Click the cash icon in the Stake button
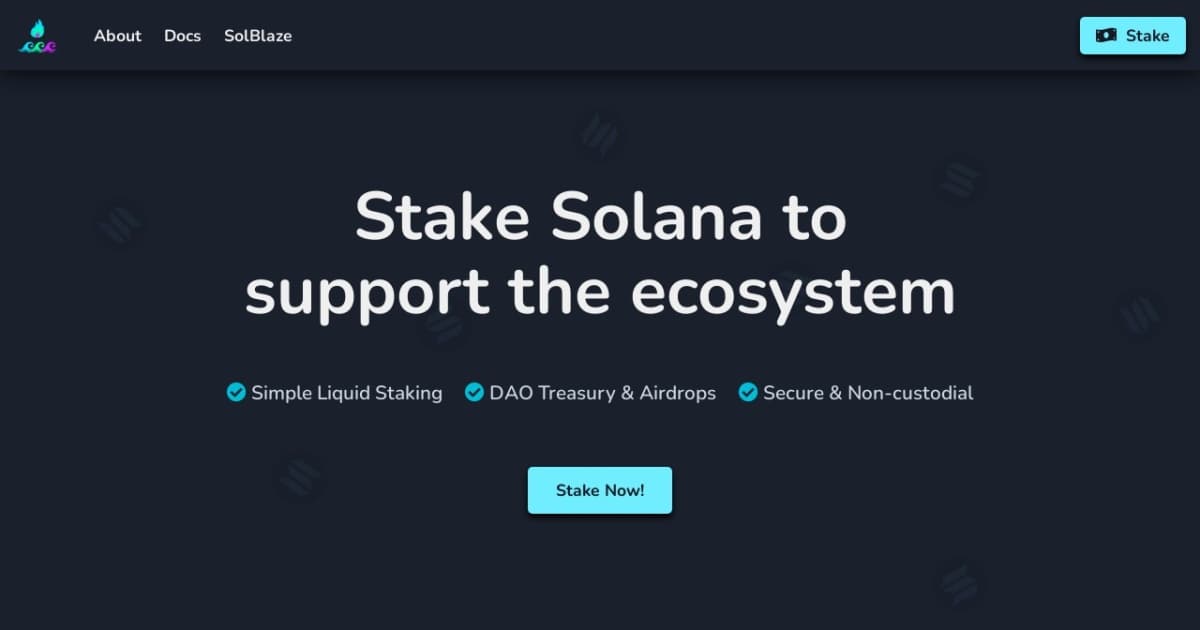Viewport: 1200px width, 630px height. point(1106,36)
